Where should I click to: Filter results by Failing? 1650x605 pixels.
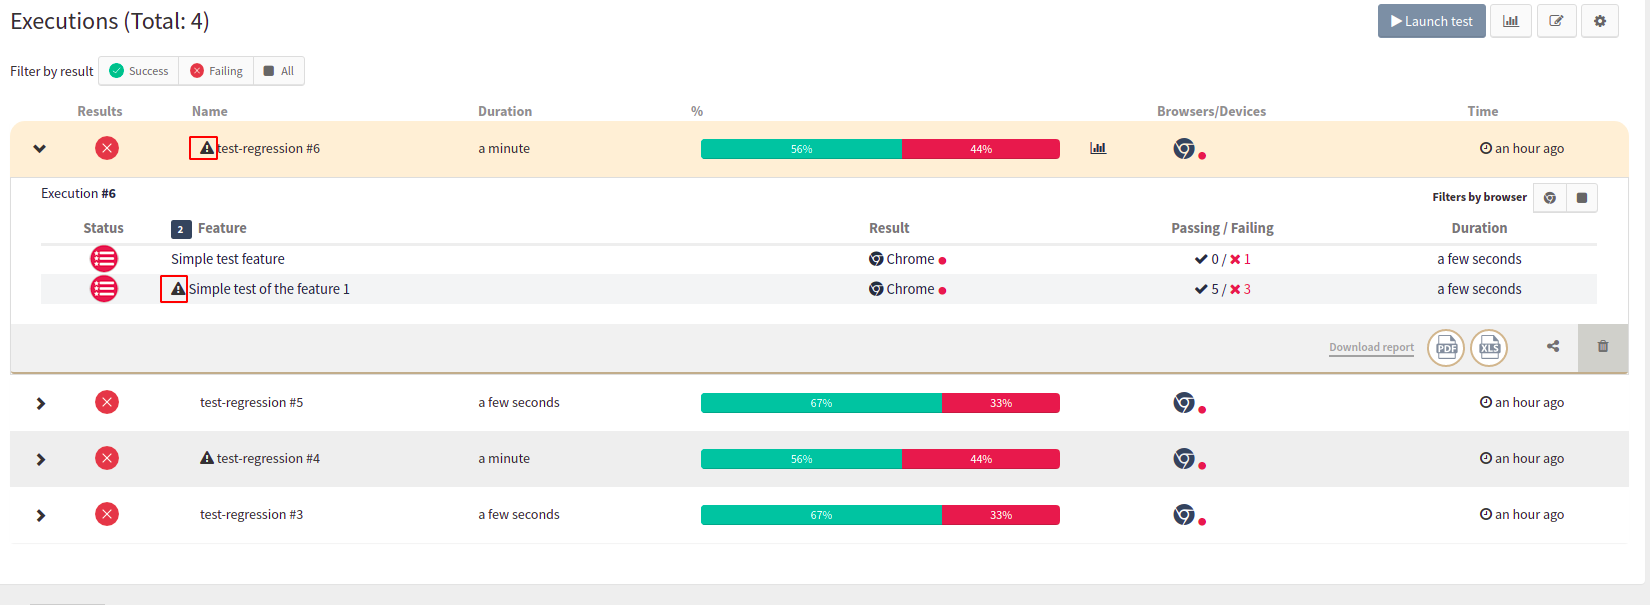[x=216, y=71]
